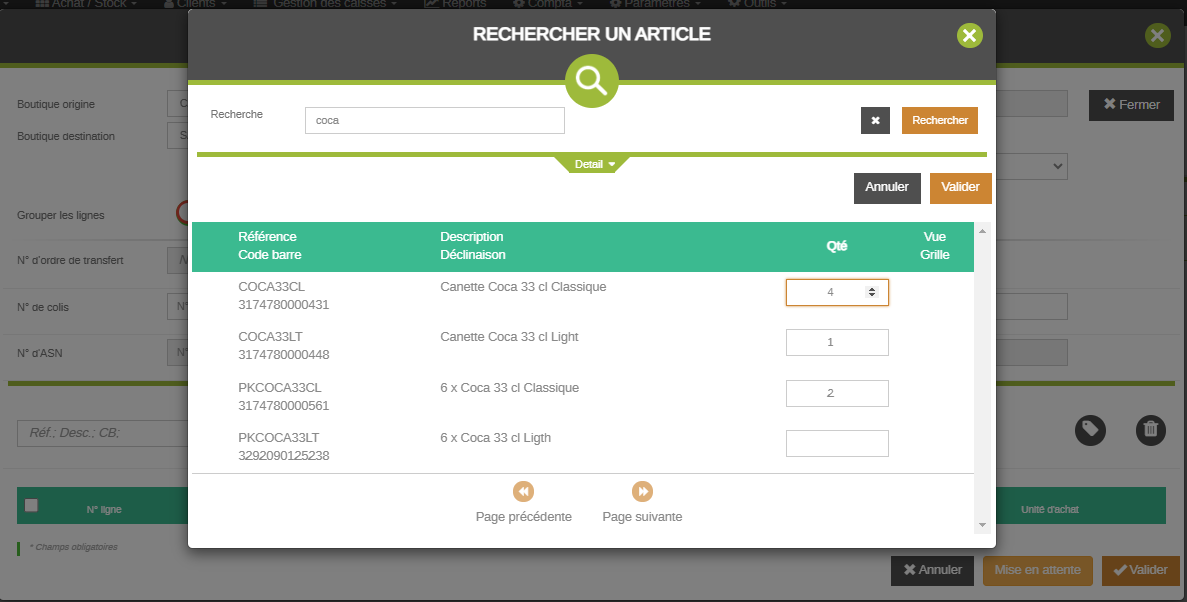Click the Boutique origine label
The image size is (1187, 602).
(56, 104)
